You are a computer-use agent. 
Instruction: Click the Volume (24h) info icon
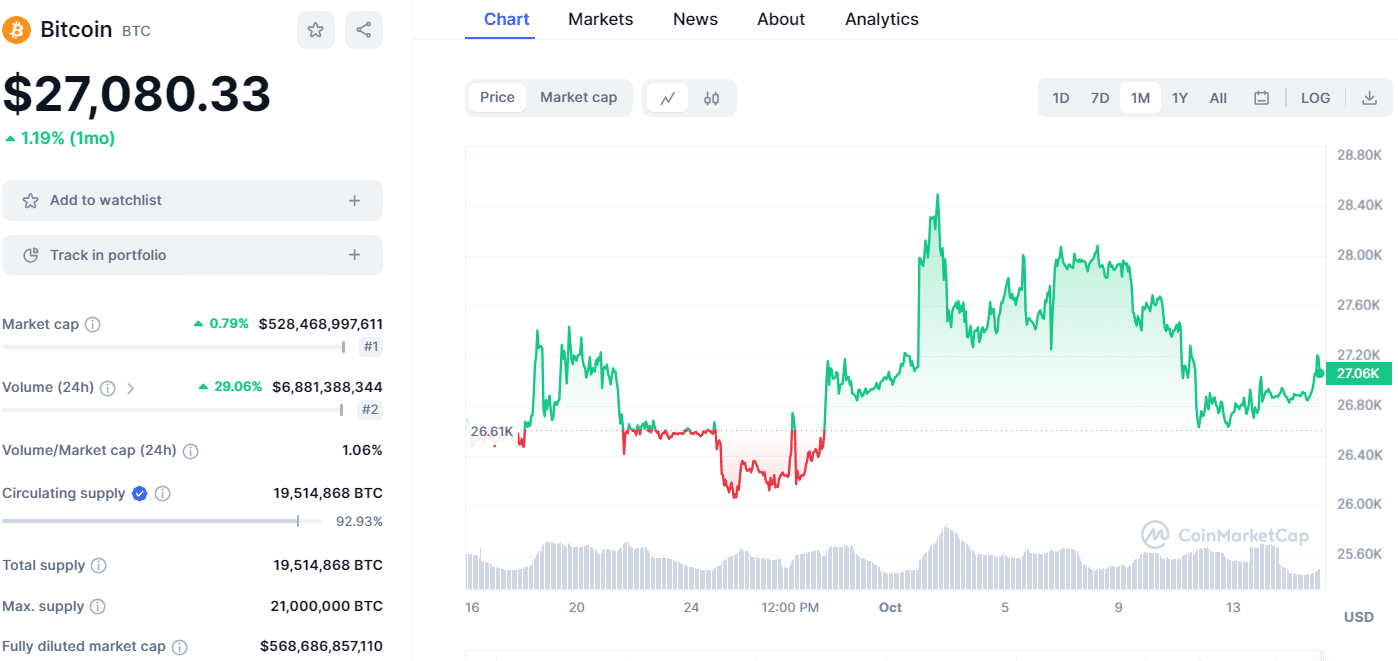[108, 387]
